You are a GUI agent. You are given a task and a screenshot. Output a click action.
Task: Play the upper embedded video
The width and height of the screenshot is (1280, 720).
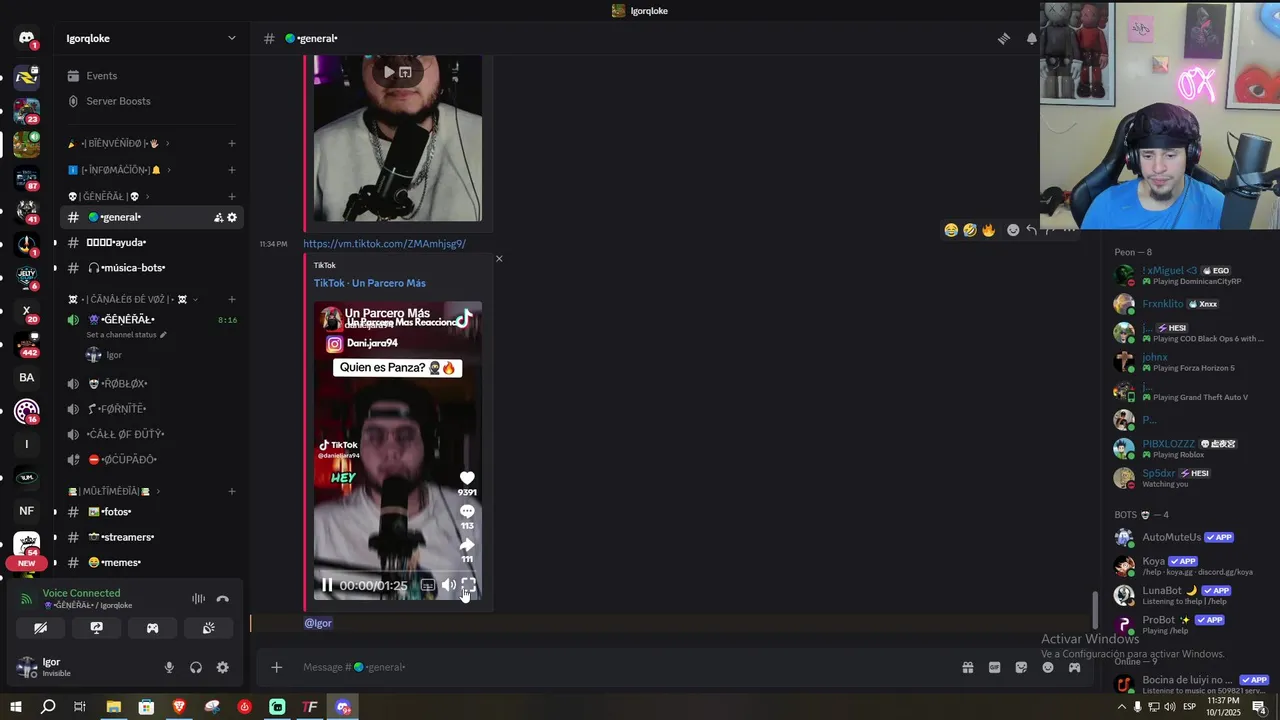(389, 72)
